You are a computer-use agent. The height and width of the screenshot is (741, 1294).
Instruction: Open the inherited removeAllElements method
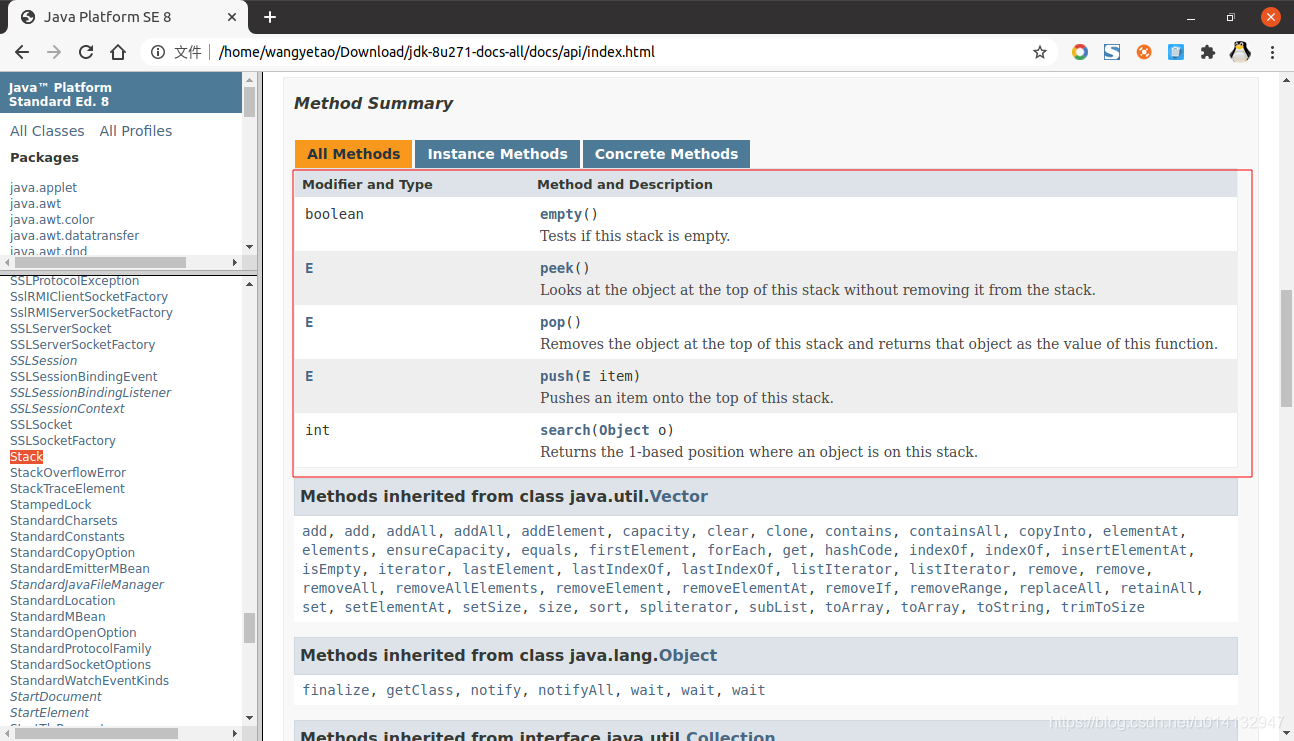tap(466, 588)
